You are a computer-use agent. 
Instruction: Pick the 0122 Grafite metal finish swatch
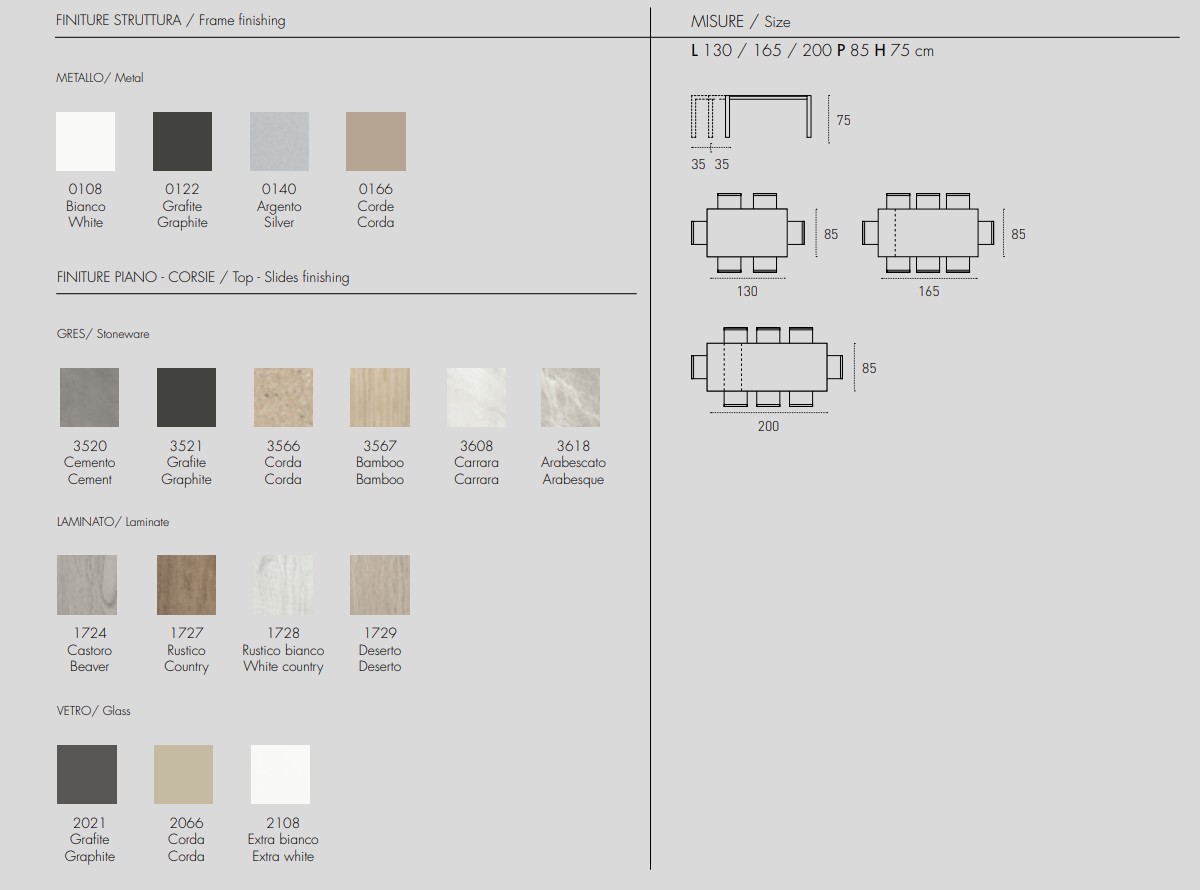[182, 142]
